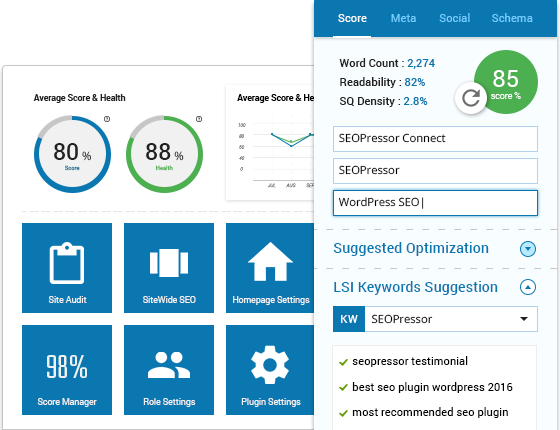Click the help icon beside the 80% Score gauge
Screen dimensions: 560x430
point(107,119)
